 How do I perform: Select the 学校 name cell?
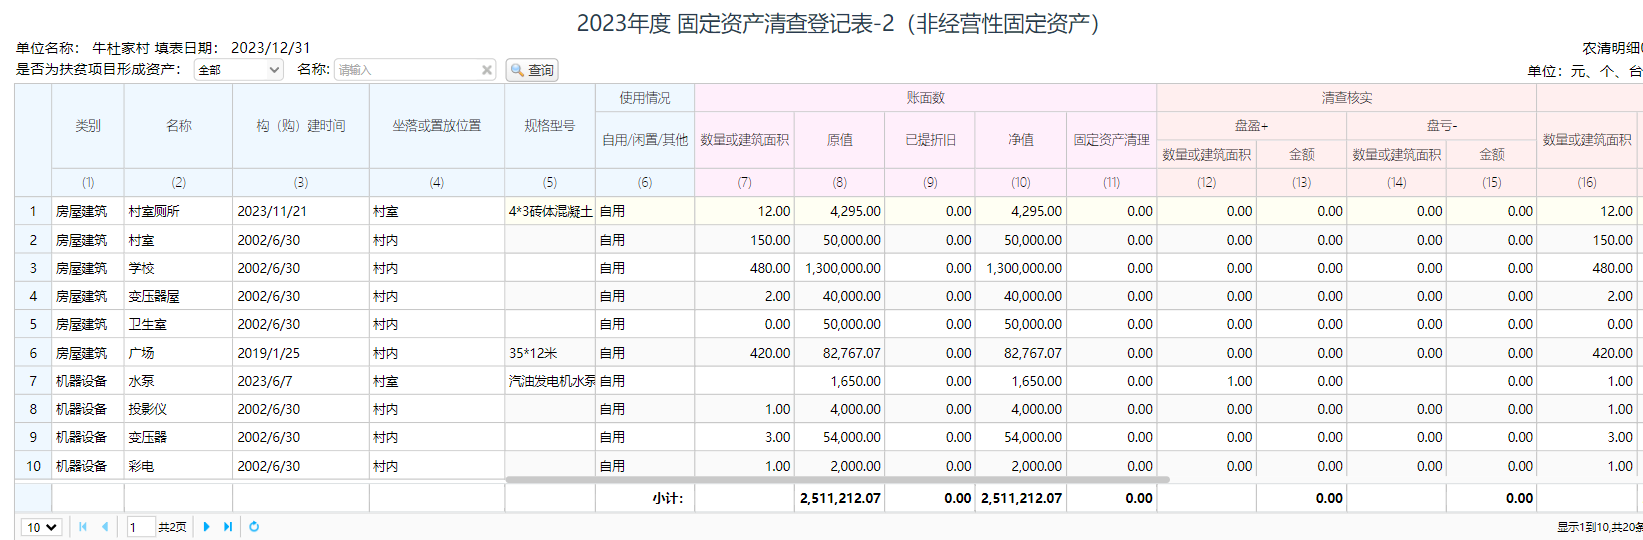click(178, 268)
